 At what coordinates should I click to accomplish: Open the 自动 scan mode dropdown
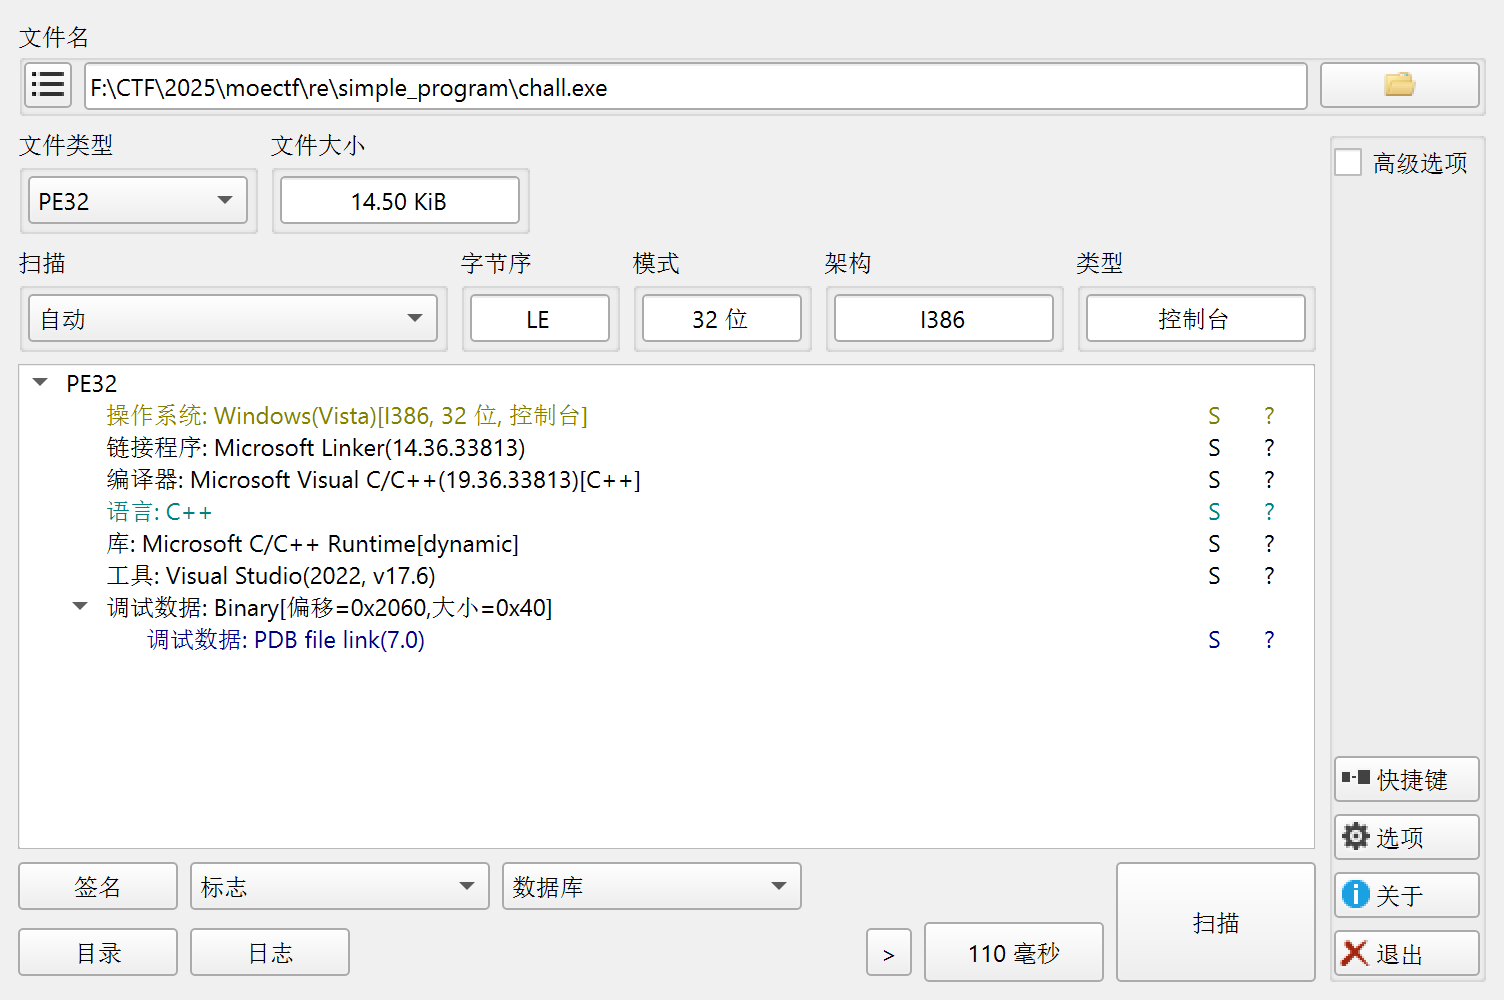(233, 319)
